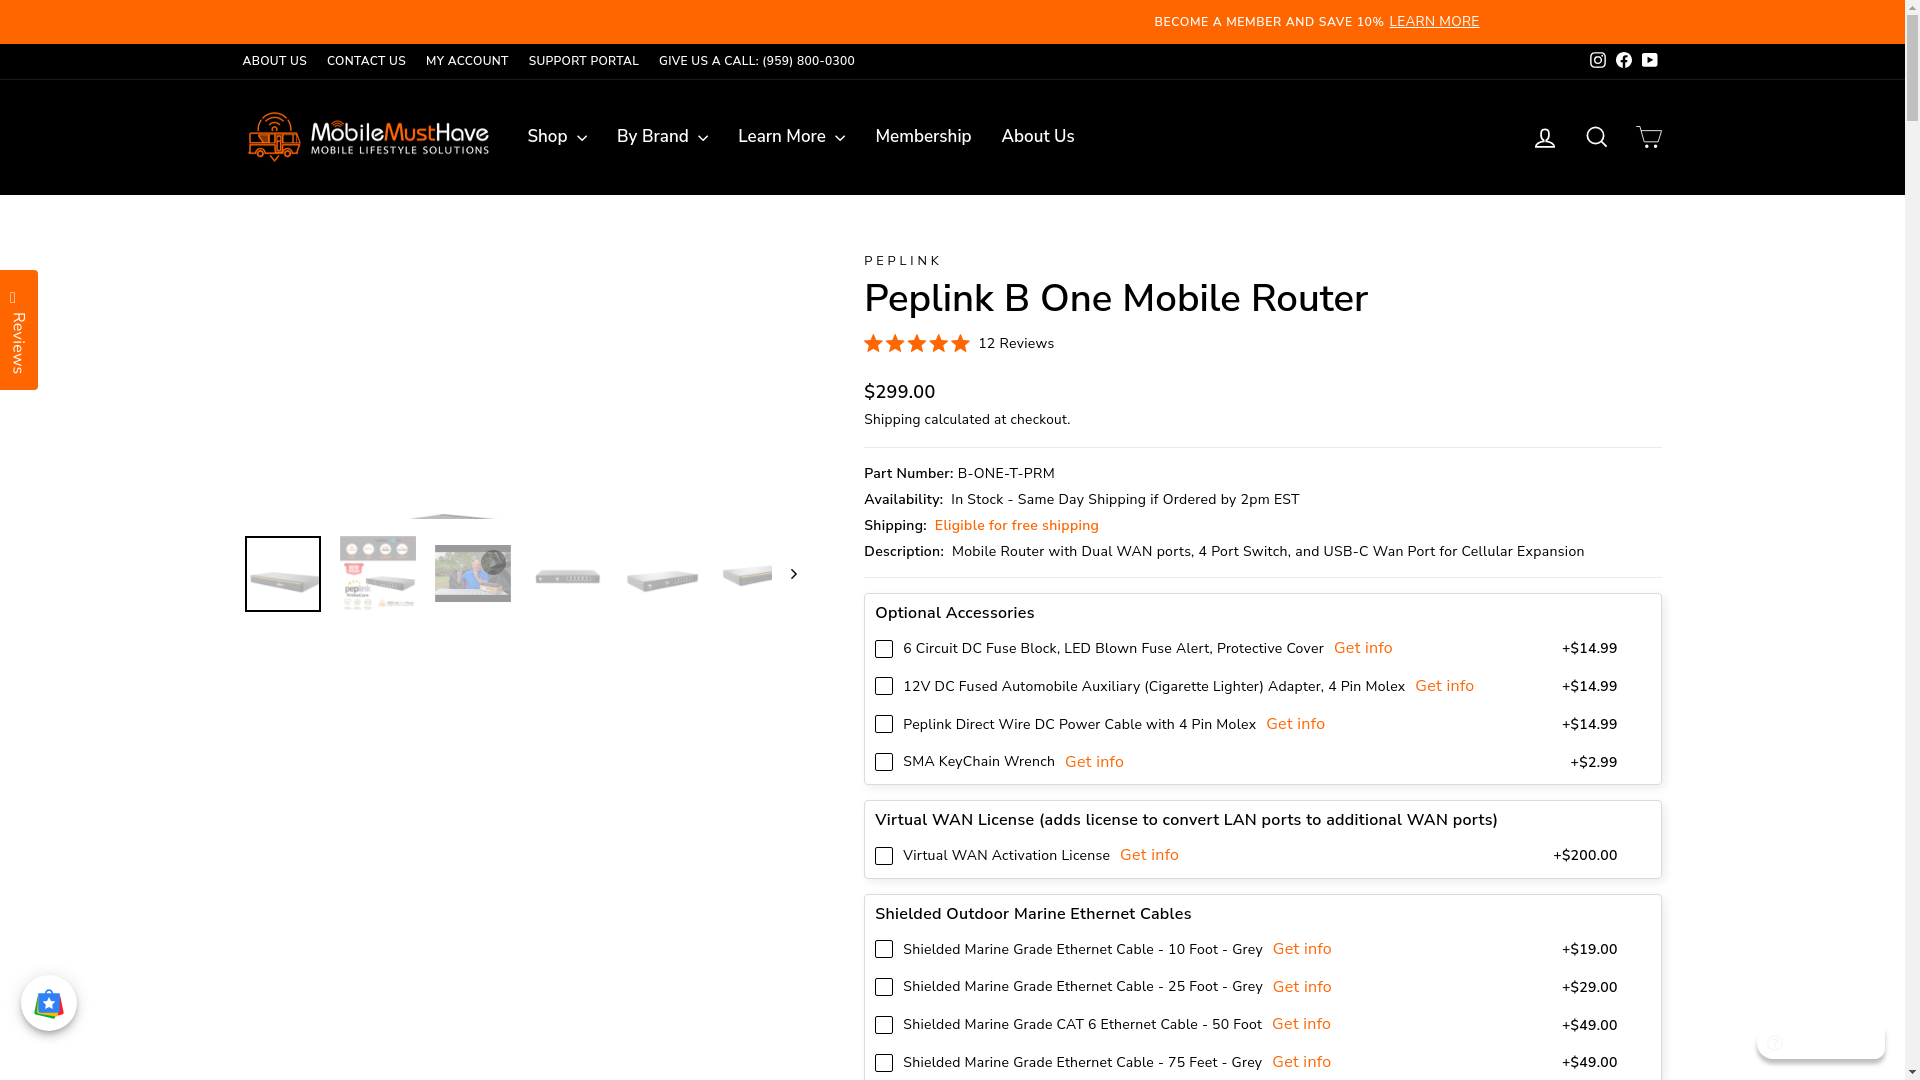
Task: Open the Membership menu item
Action: pos(923,137)
